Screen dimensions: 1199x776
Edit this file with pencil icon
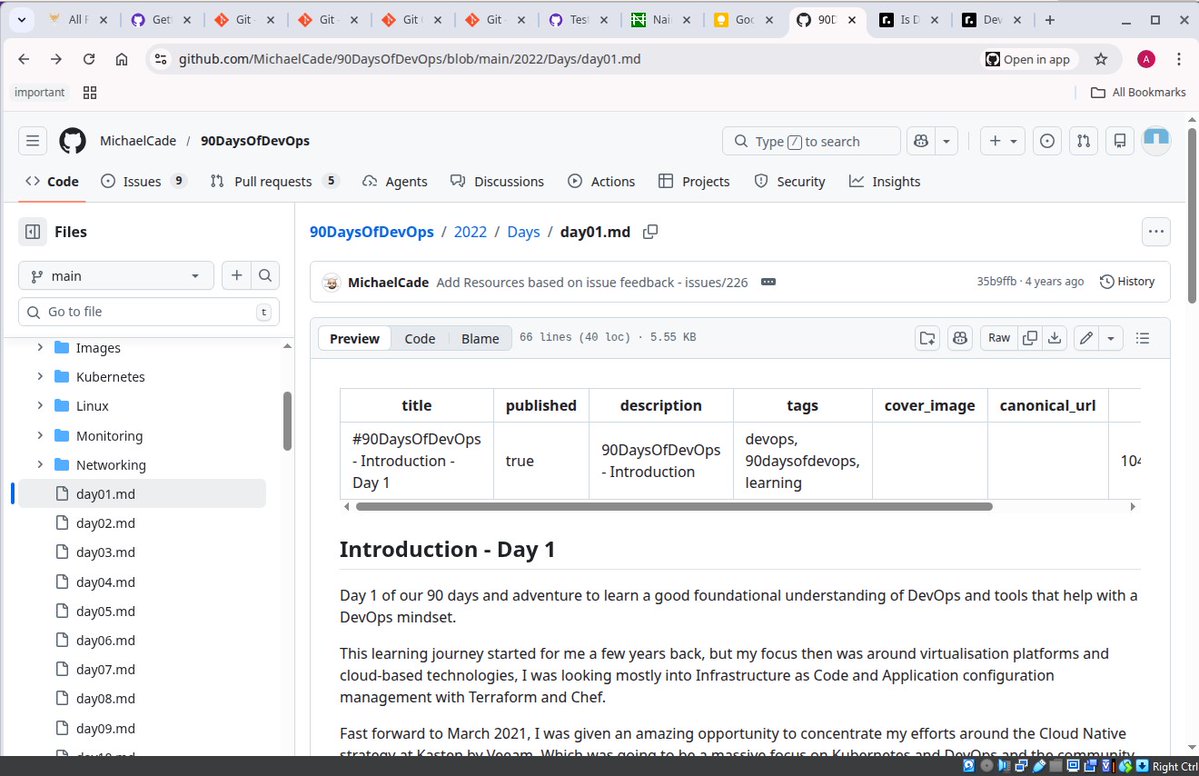pyautogui.click(x=1086, y=338)
